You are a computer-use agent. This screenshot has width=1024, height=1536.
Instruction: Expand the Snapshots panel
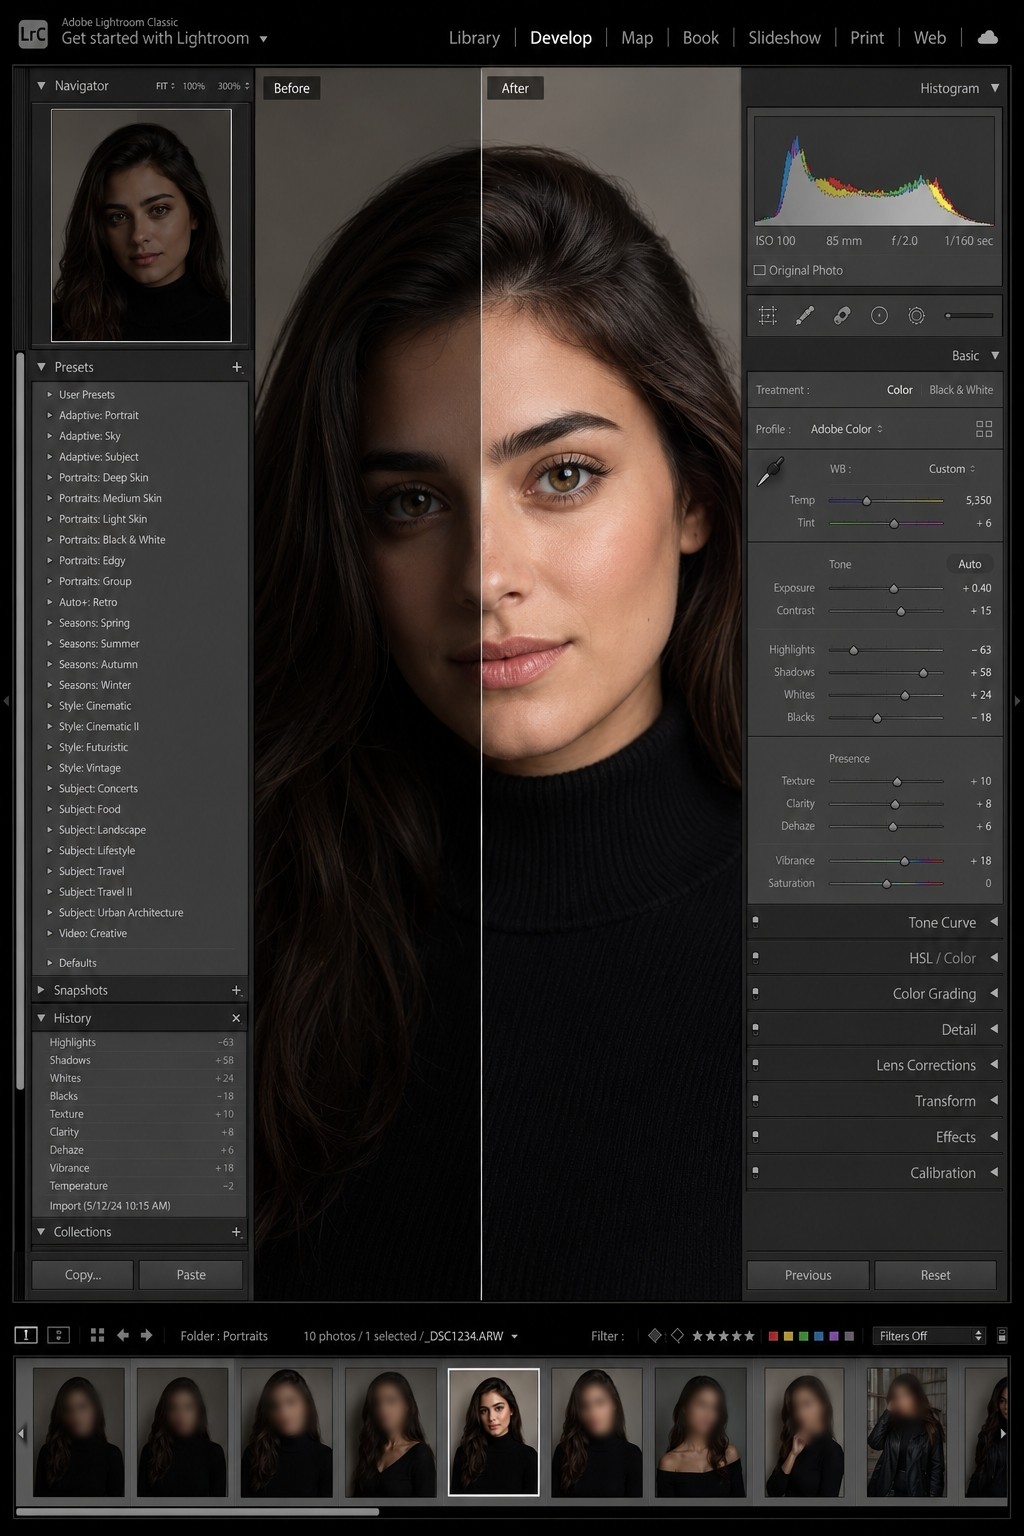click(41, 990)
